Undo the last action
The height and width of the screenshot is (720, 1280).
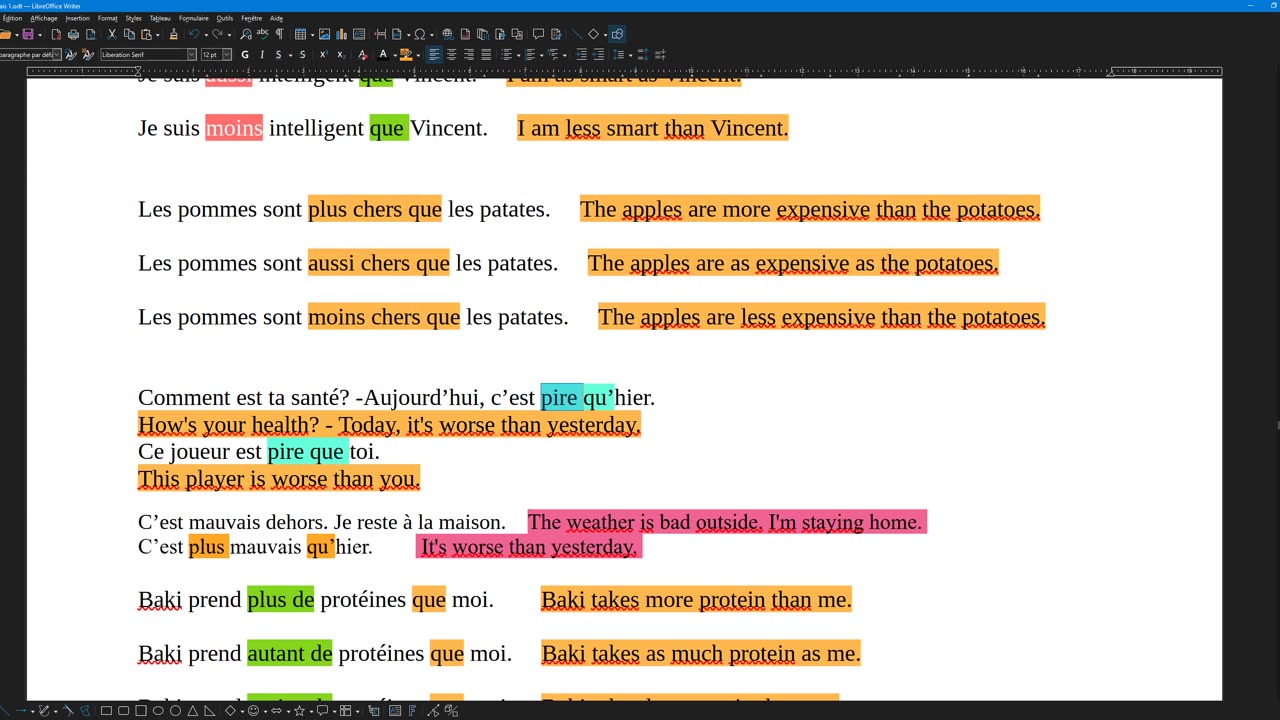(194, 34)
